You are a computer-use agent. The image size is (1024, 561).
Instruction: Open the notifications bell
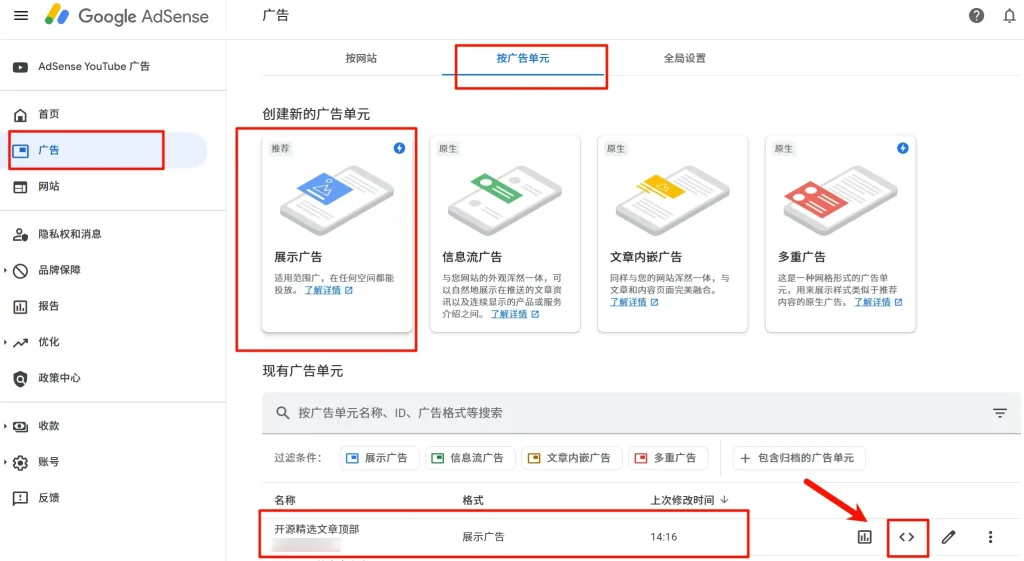(x=1009, y=16)
